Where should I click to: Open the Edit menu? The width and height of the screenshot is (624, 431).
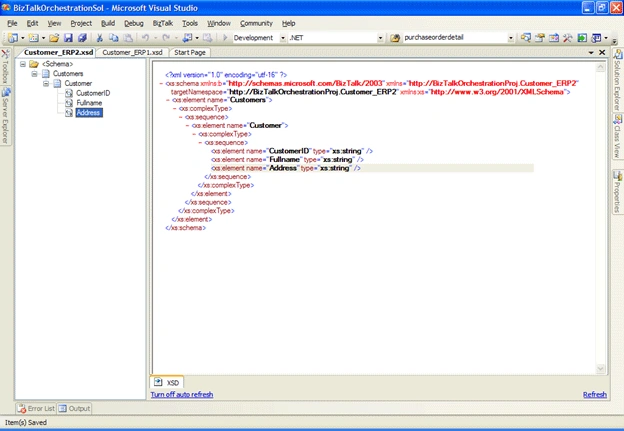(x=32, y=23)
